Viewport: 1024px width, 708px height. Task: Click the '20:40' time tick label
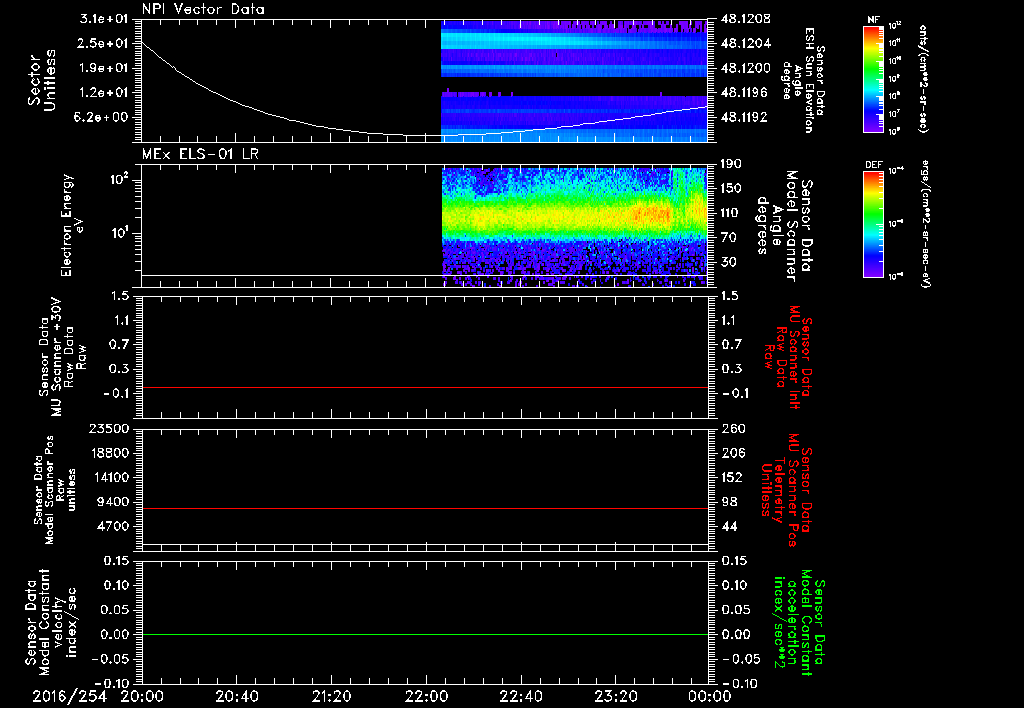(x=236, y=696)
